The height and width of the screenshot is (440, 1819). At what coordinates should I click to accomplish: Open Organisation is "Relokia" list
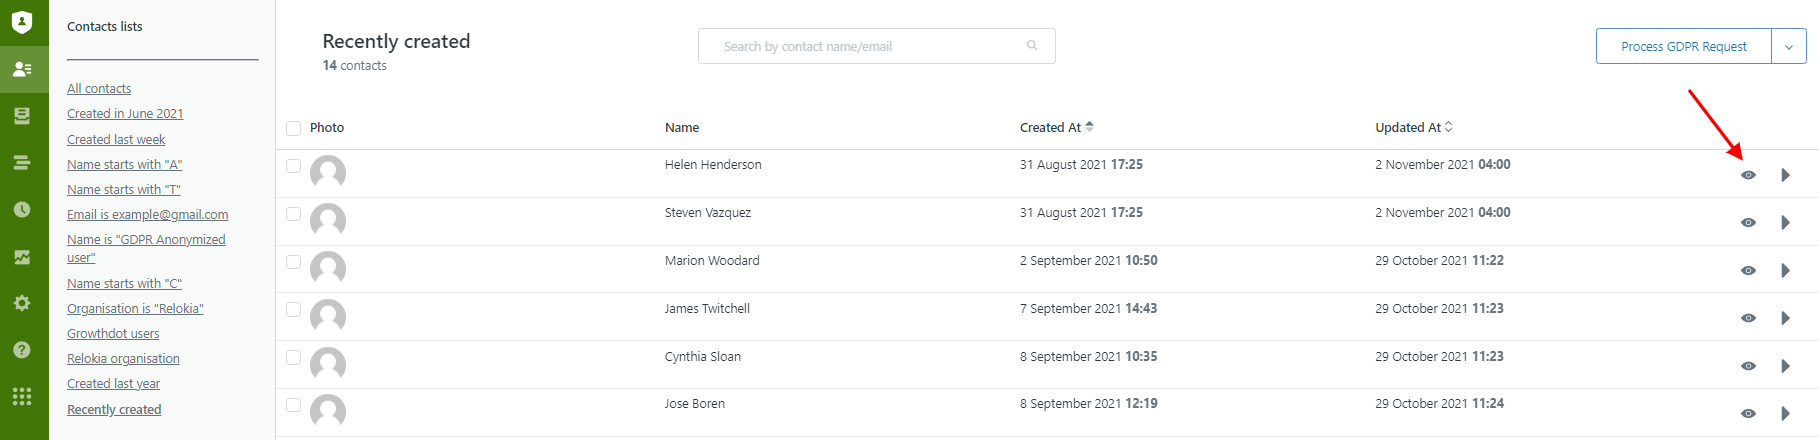135,309
